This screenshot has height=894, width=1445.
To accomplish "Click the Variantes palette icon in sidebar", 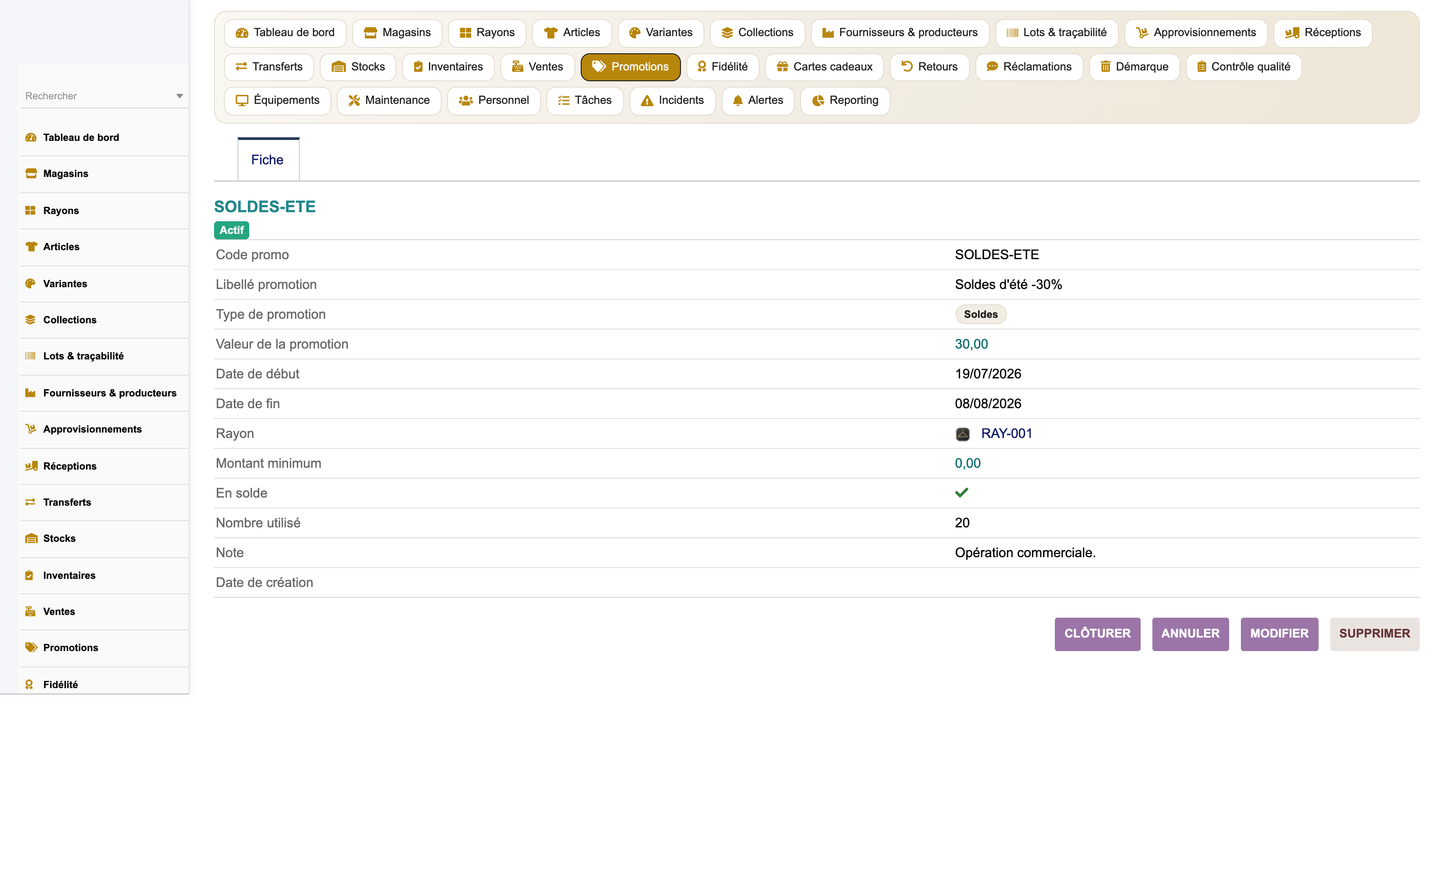I will point(31,284).
